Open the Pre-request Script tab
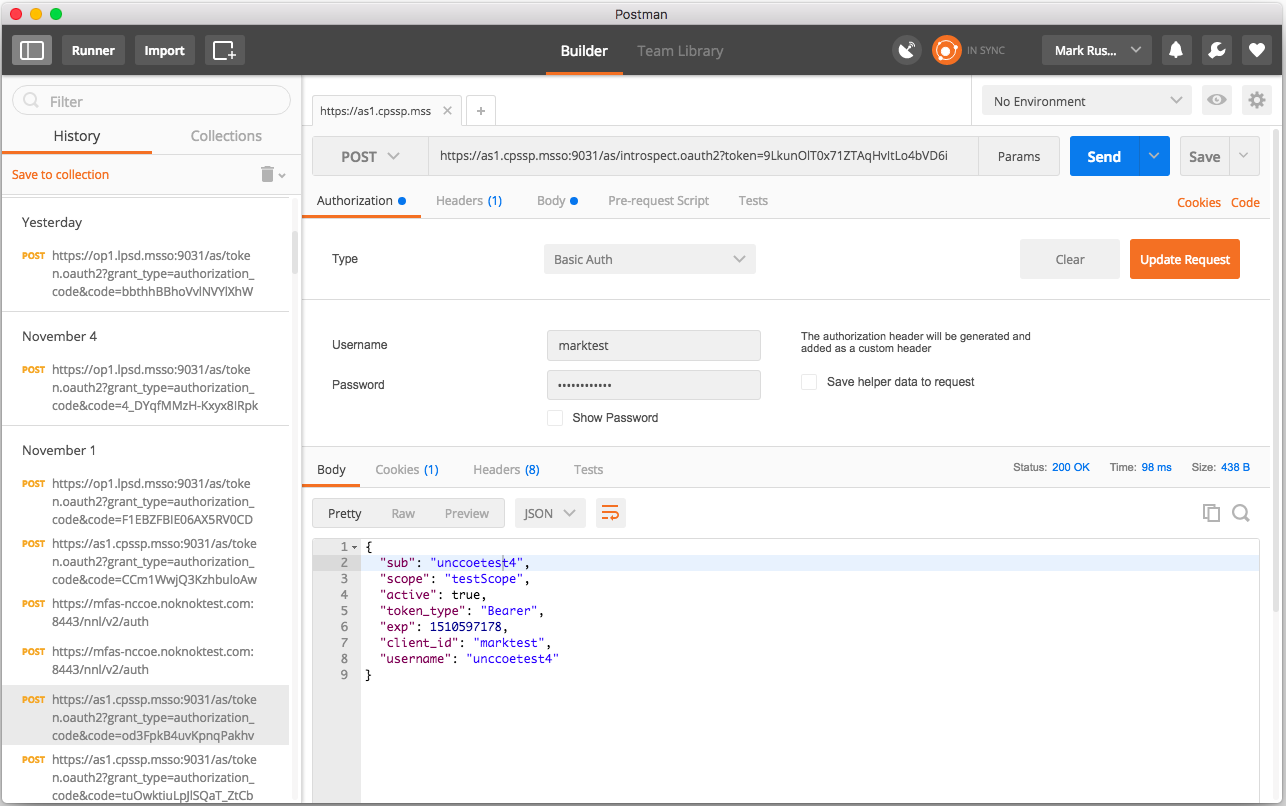1286x806 pixels. 658,201
